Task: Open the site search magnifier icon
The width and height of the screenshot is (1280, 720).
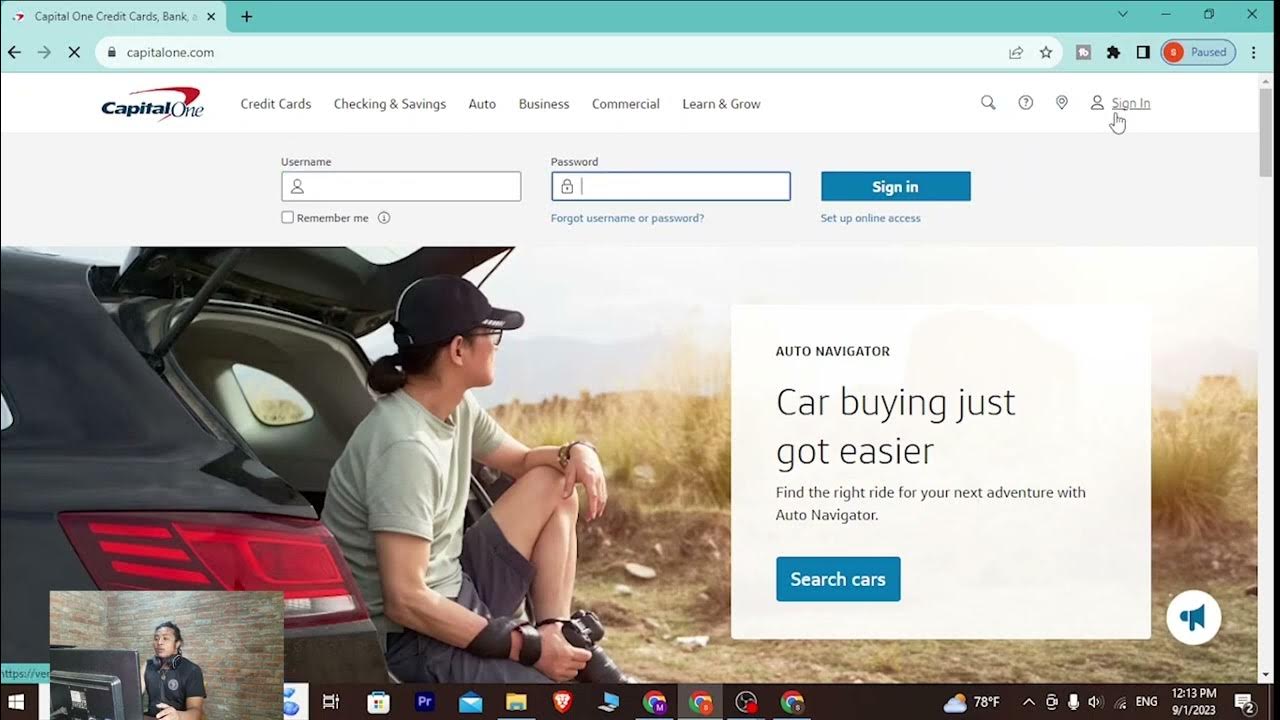Action: pyautogui.click(x=988, y=103)
